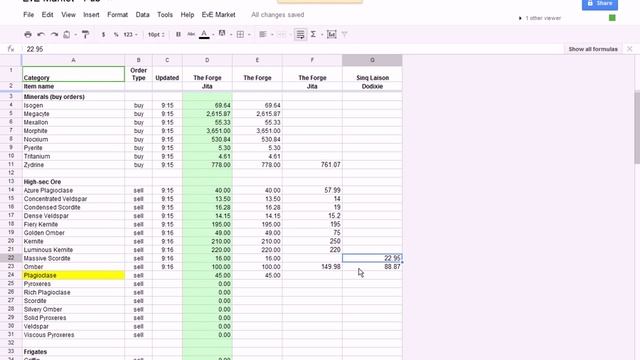Click the text color A icon
640x360 pixels.
pos(204,35)
